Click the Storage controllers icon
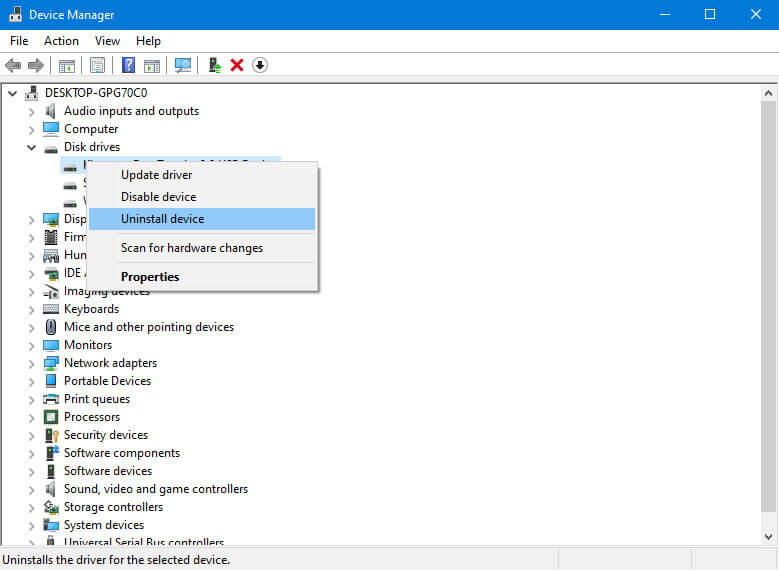The width and height of the screenshot is (779, 570). pos(51,507)
